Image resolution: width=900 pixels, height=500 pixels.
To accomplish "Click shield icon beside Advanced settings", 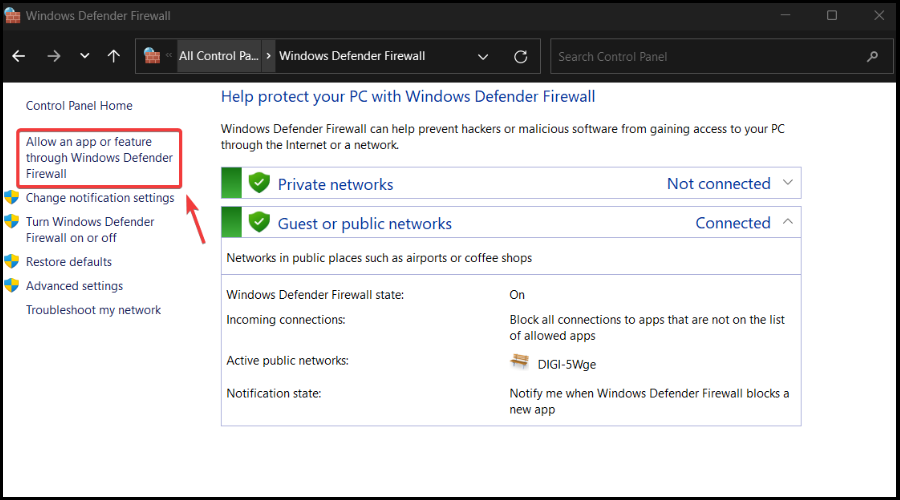I will (x=11, y=286).
